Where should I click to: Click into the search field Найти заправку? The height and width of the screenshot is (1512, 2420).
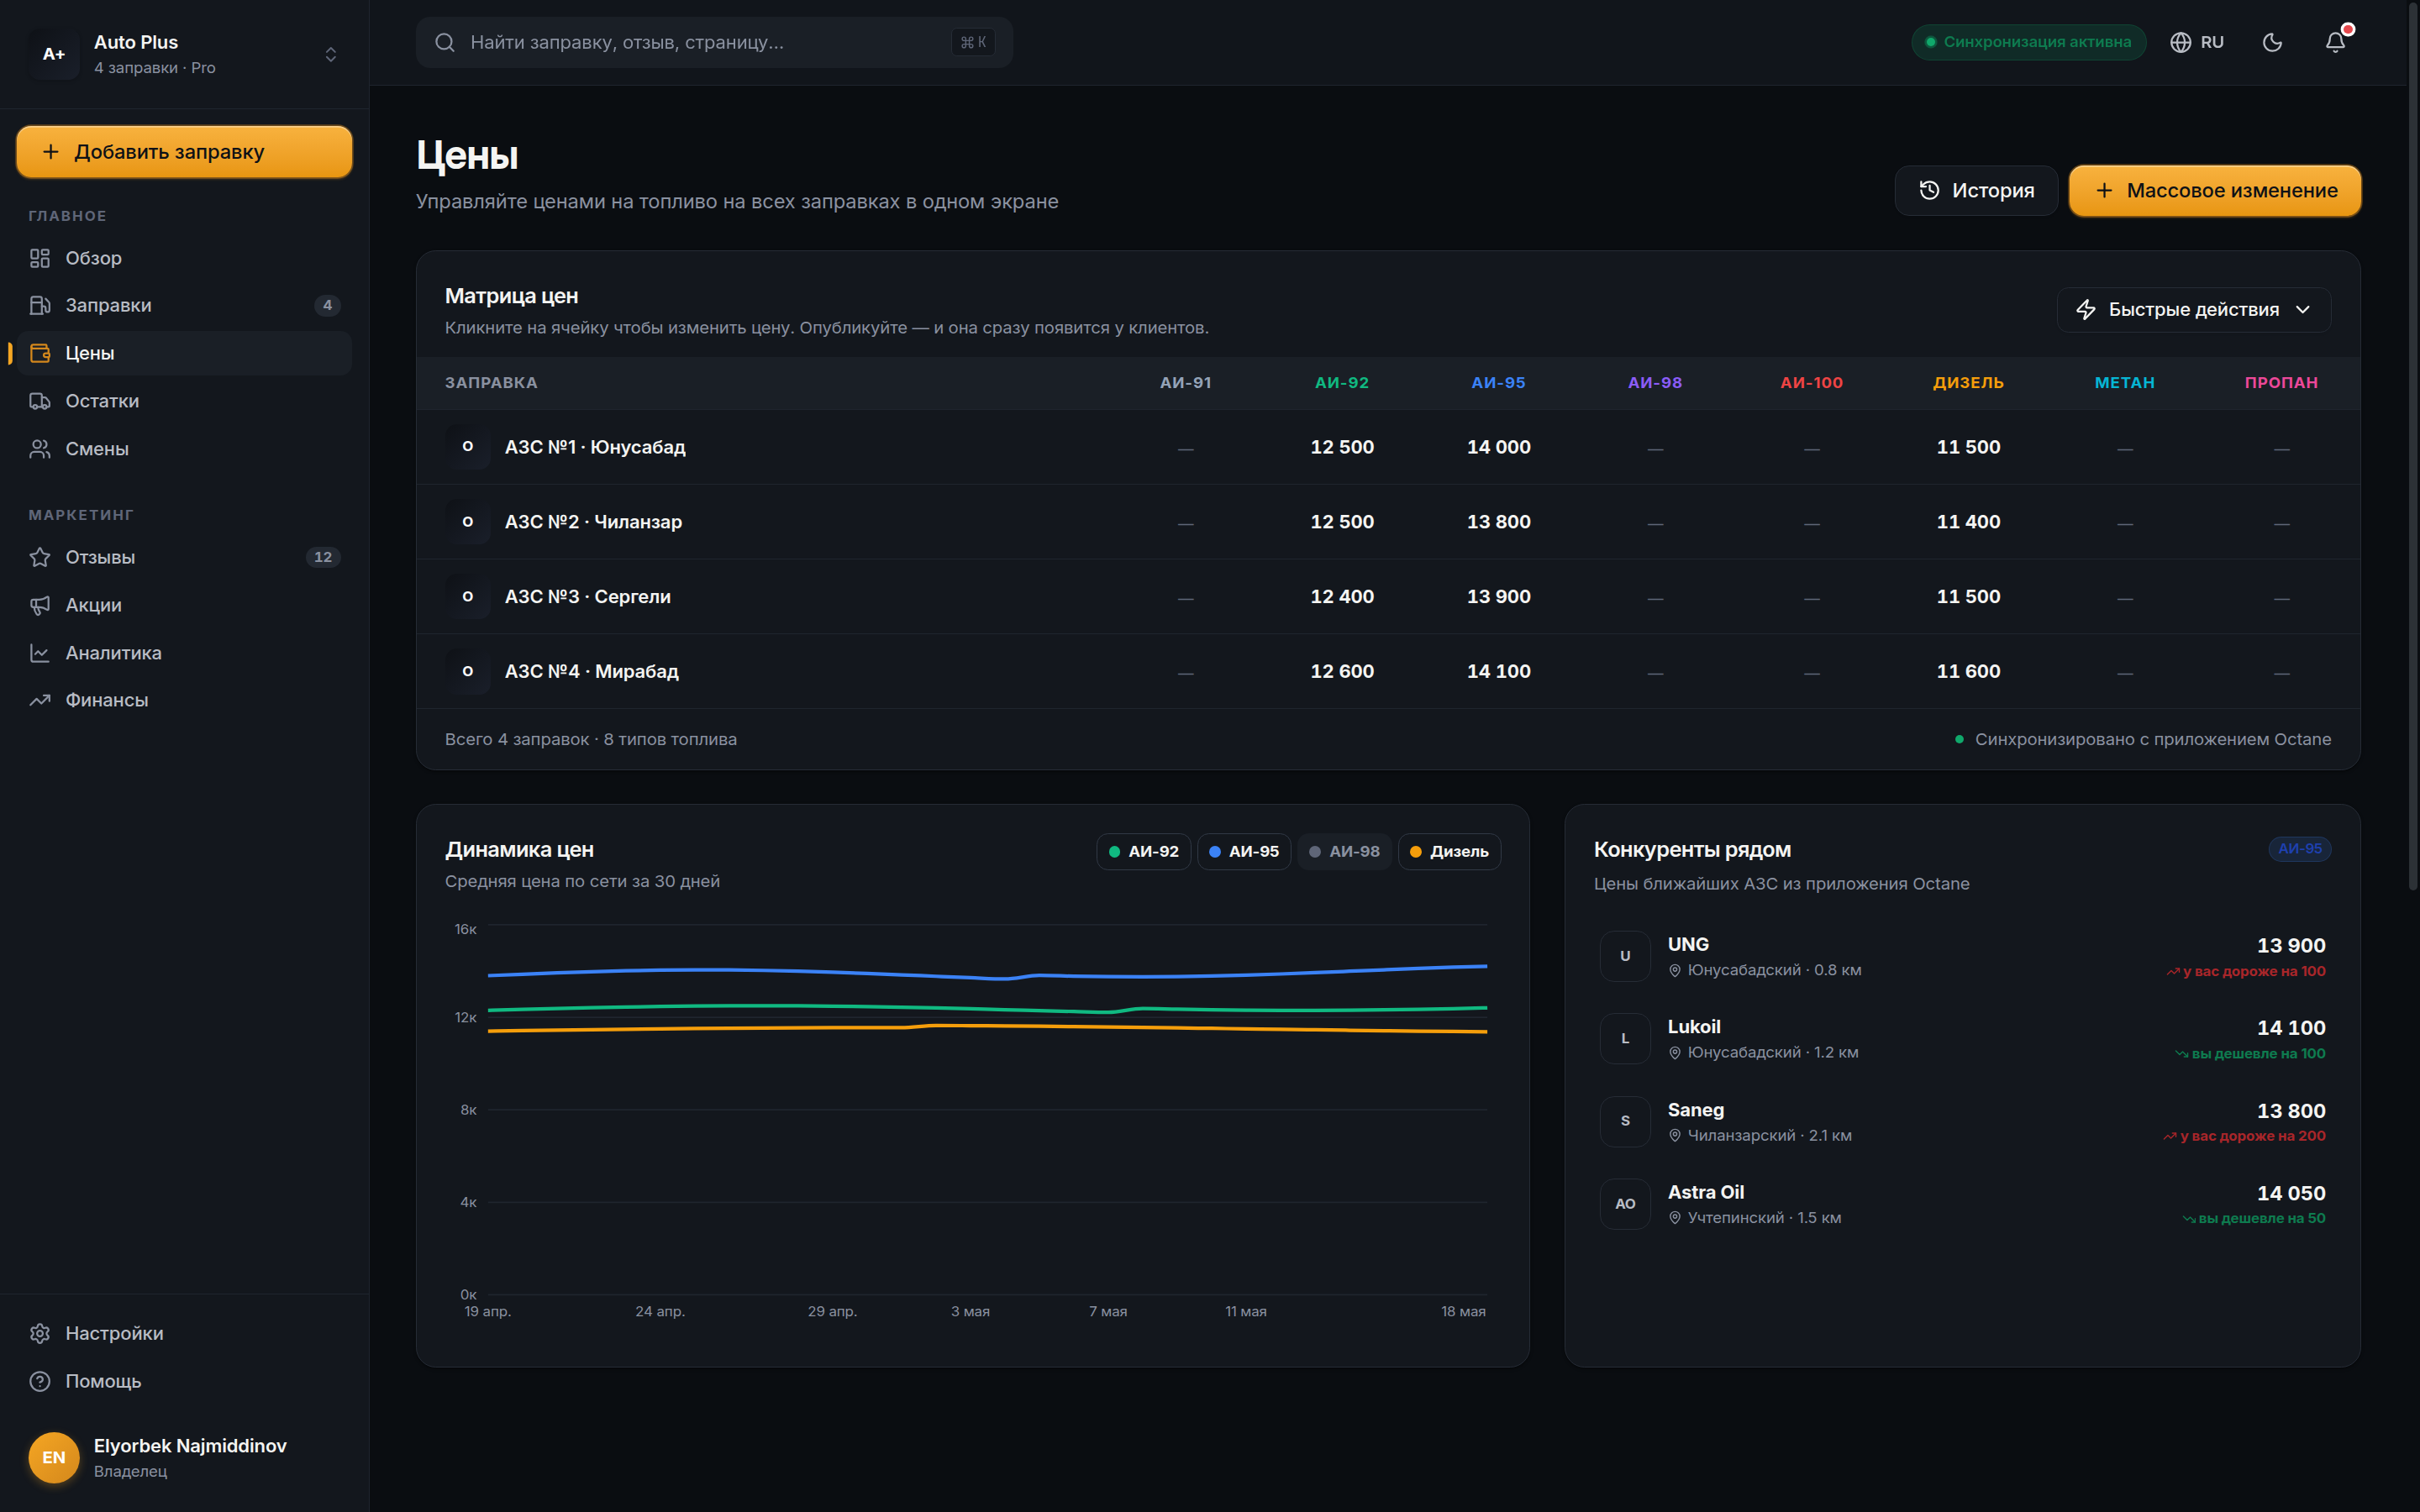(x=714, y=42)
